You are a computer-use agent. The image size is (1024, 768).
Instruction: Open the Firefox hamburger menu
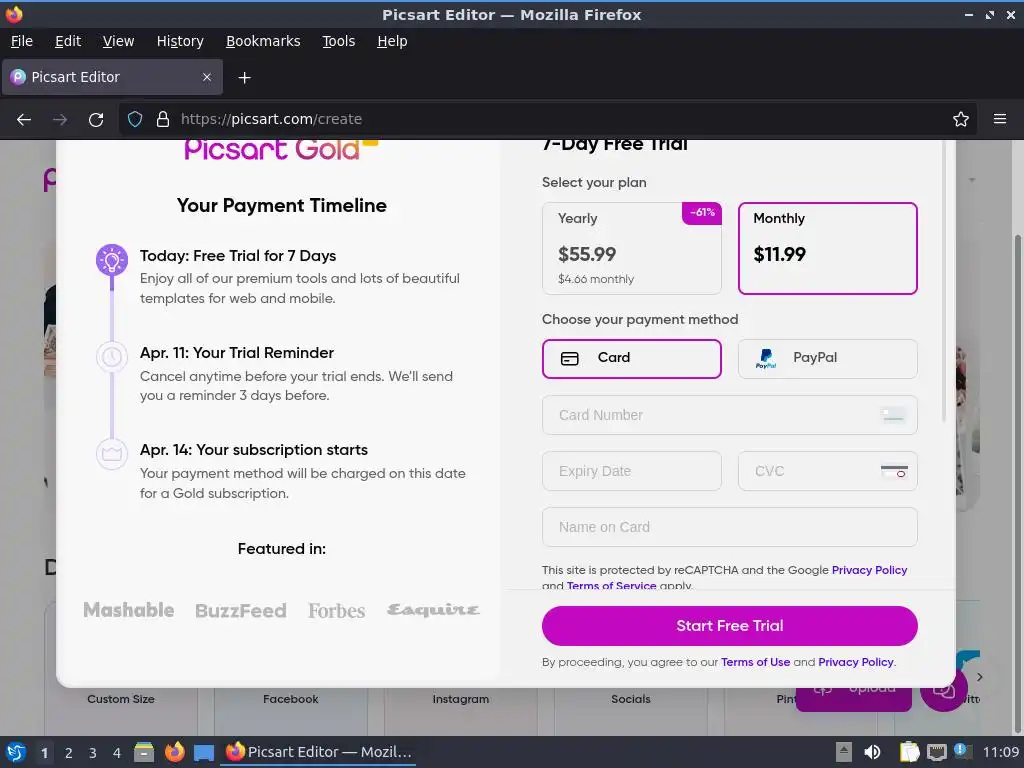(x=1000, y=119)
